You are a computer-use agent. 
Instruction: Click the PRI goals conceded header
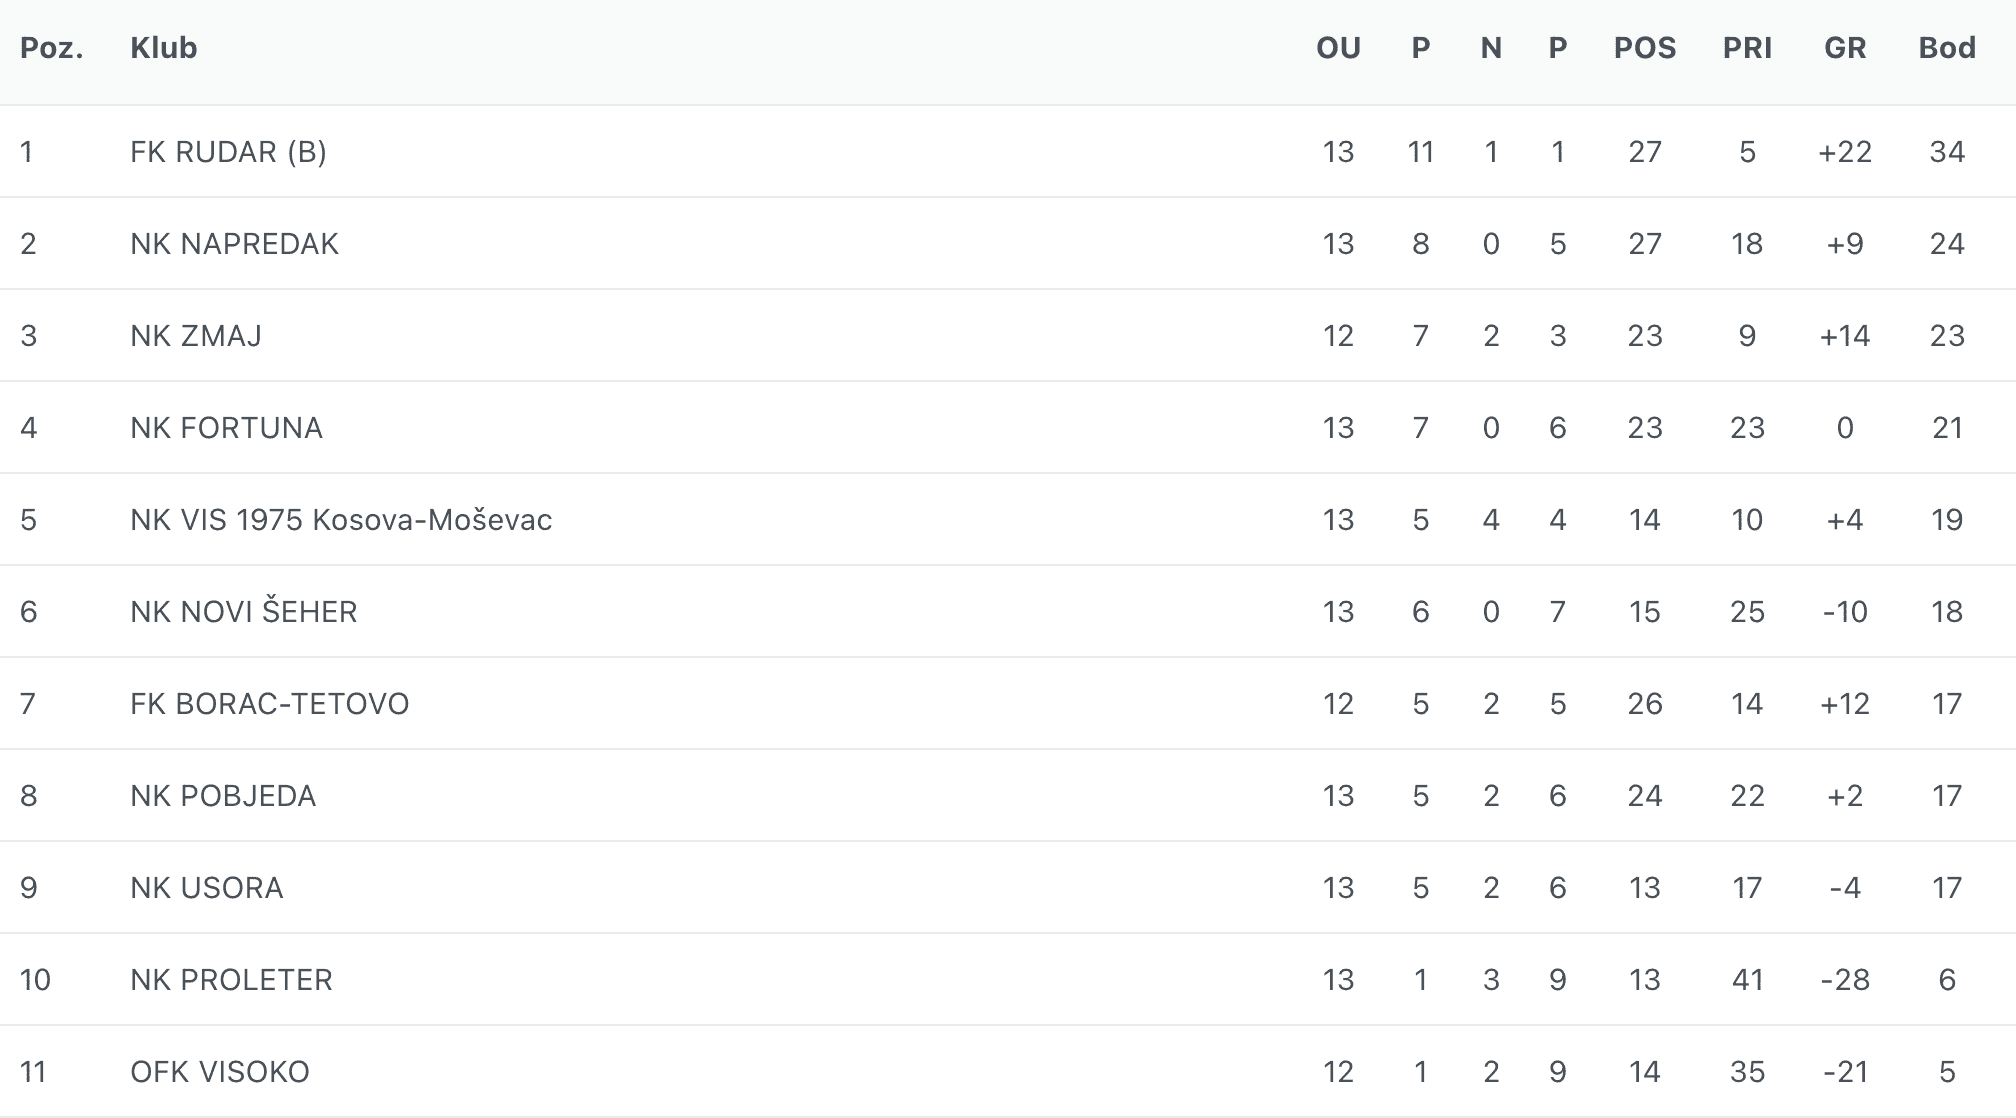tap(1747, 48)
